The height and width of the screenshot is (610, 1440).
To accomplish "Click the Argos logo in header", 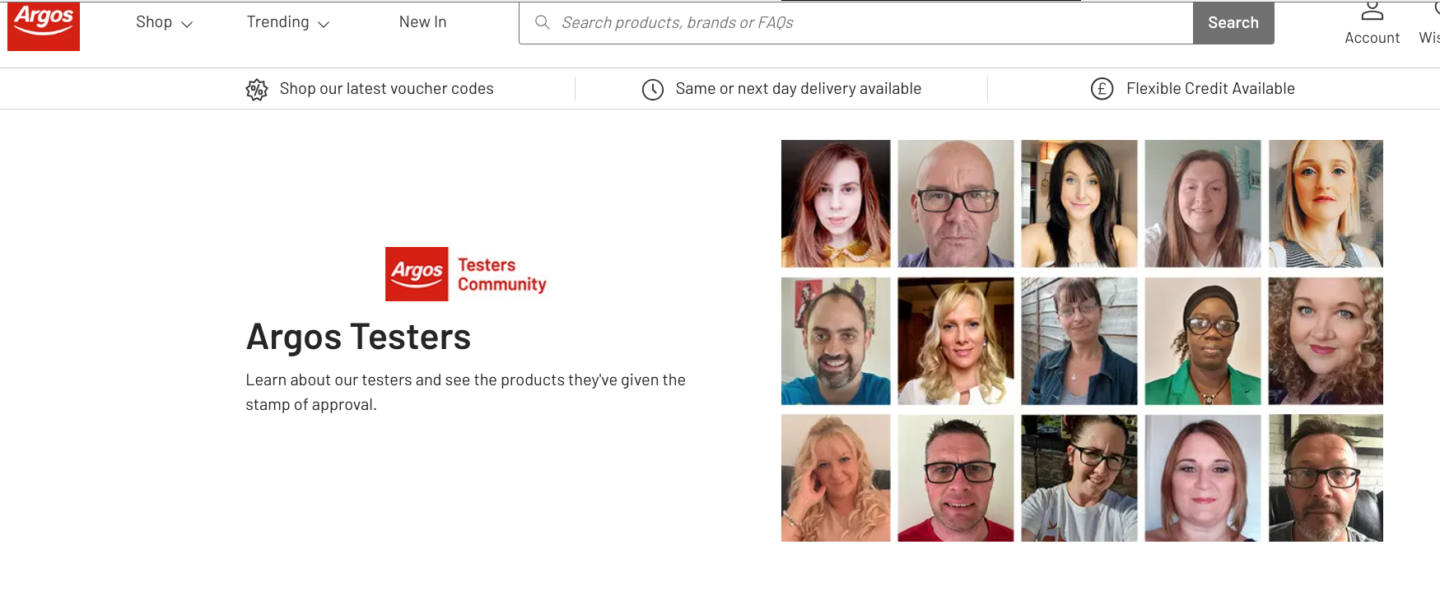I will click(43, 26).
